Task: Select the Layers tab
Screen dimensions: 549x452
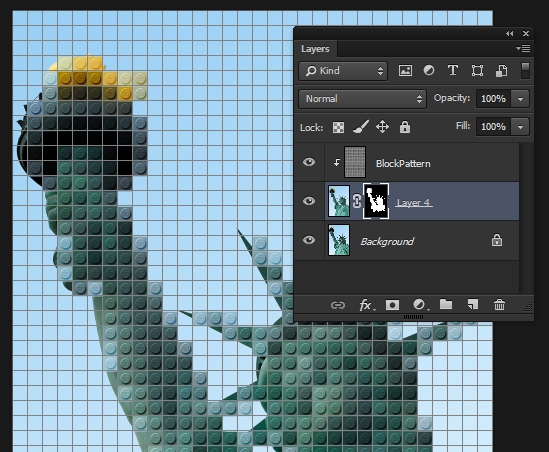Action: [315, 49]
